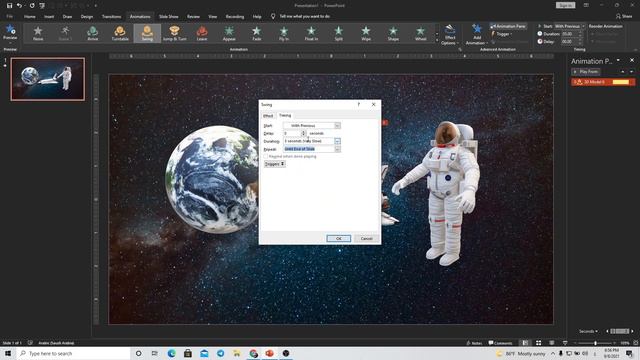Switch to Slide Sorter view icon
The width and height of the screenshot is (640, 360).
[538, 343]
